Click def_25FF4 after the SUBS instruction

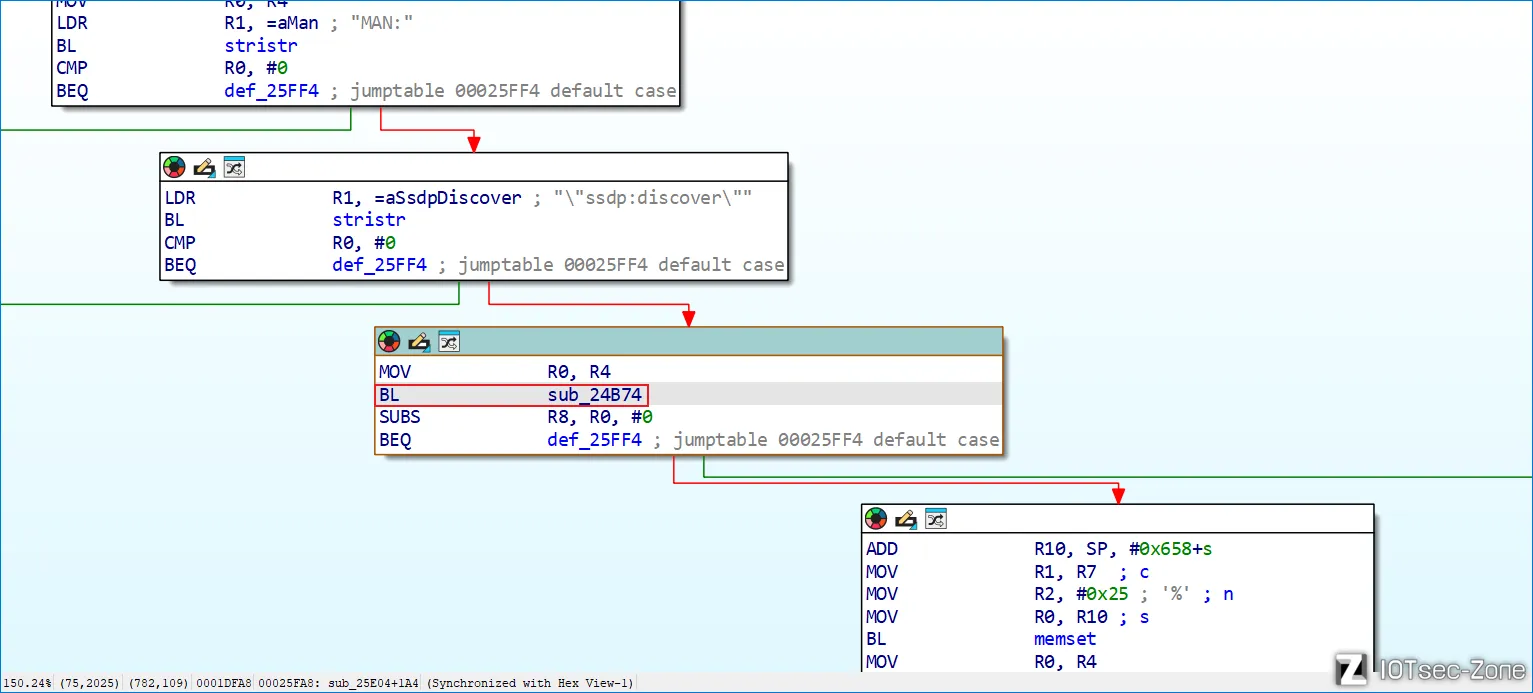pos(595,440)
